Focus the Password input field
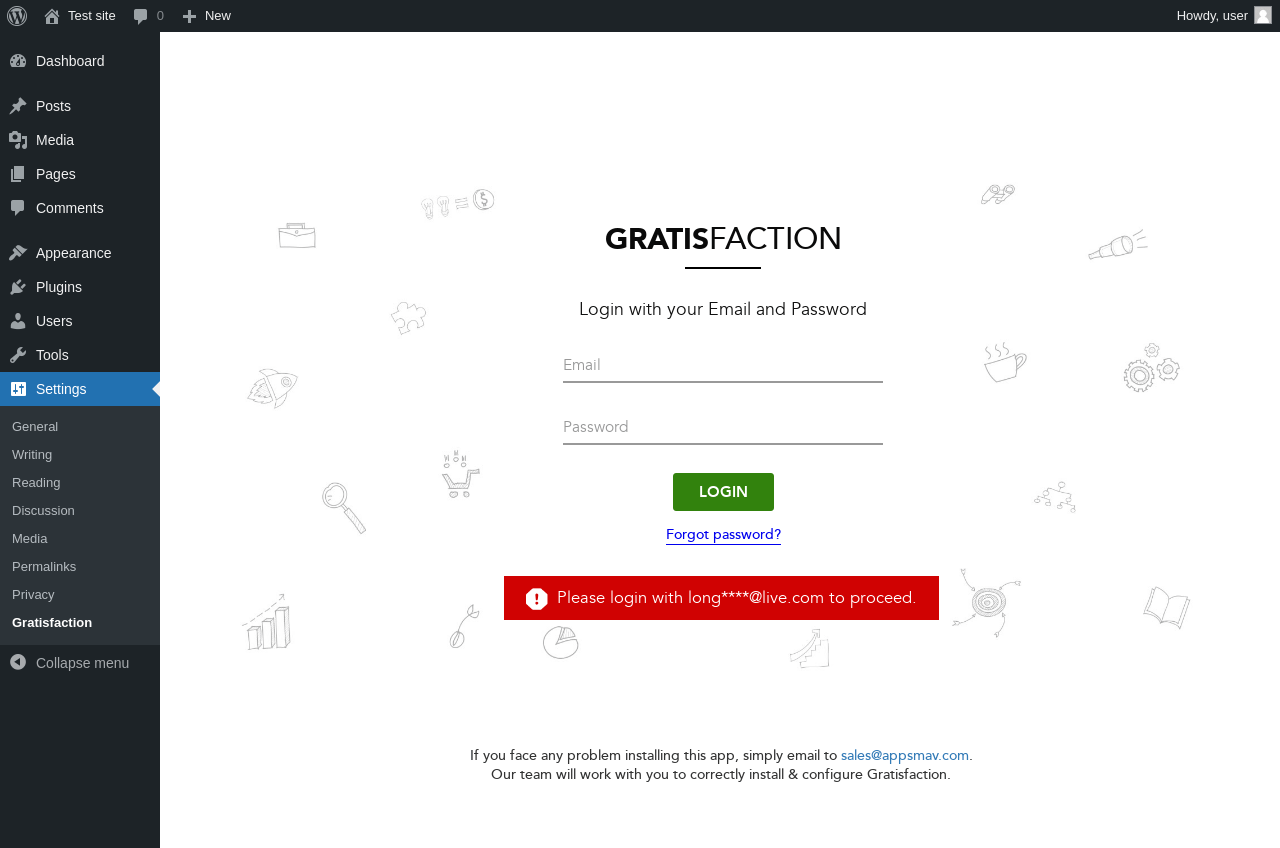This screenshot has width=1280, height=848. (723, 428)
